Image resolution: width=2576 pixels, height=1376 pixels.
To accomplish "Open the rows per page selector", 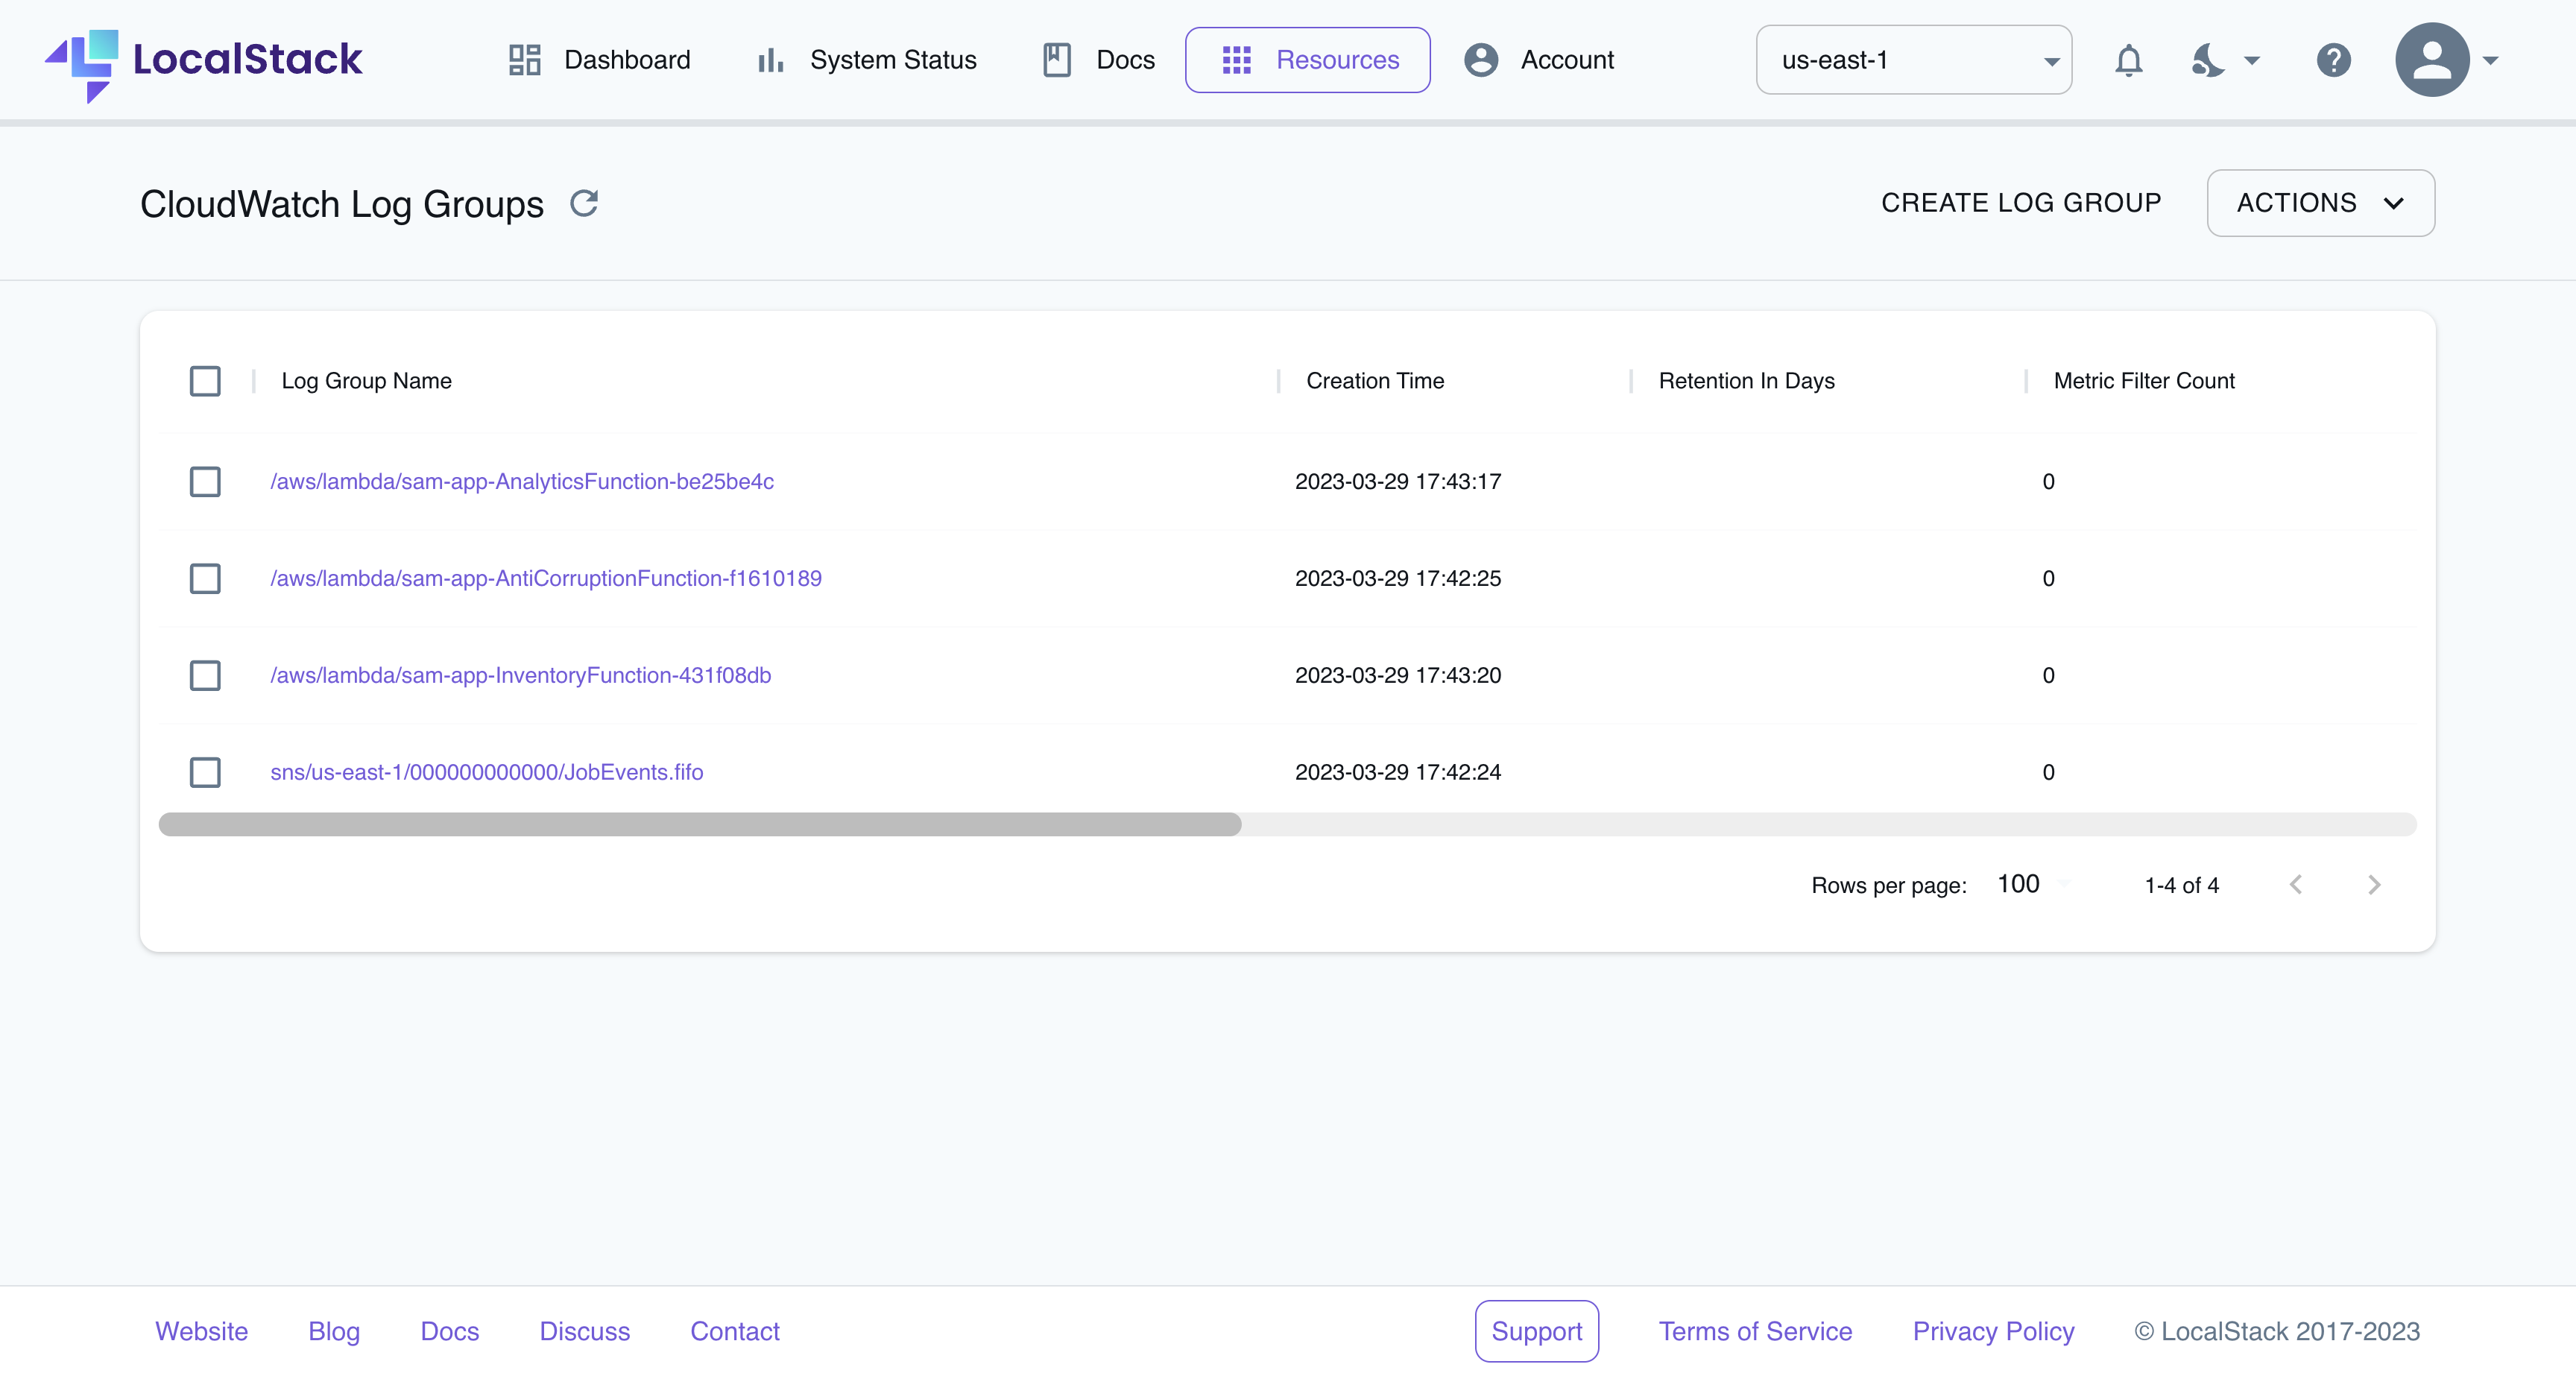I will pyautogui.click(x=2030, y=885).
